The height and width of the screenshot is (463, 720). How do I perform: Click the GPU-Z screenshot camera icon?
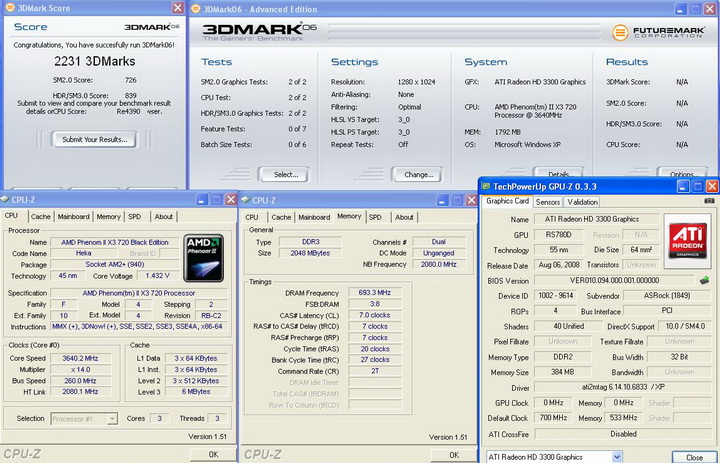tap(709, 201)
